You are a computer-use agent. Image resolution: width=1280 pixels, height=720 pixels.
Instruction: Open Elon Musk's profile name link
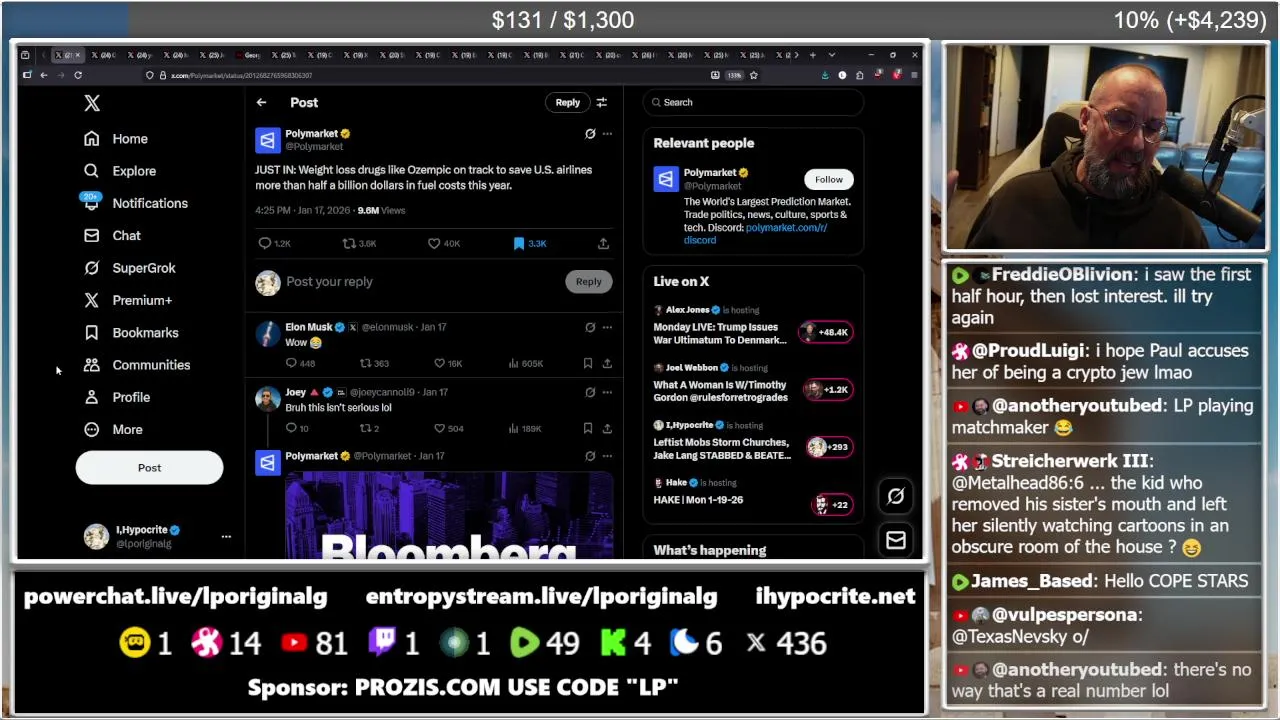(309, 327)
